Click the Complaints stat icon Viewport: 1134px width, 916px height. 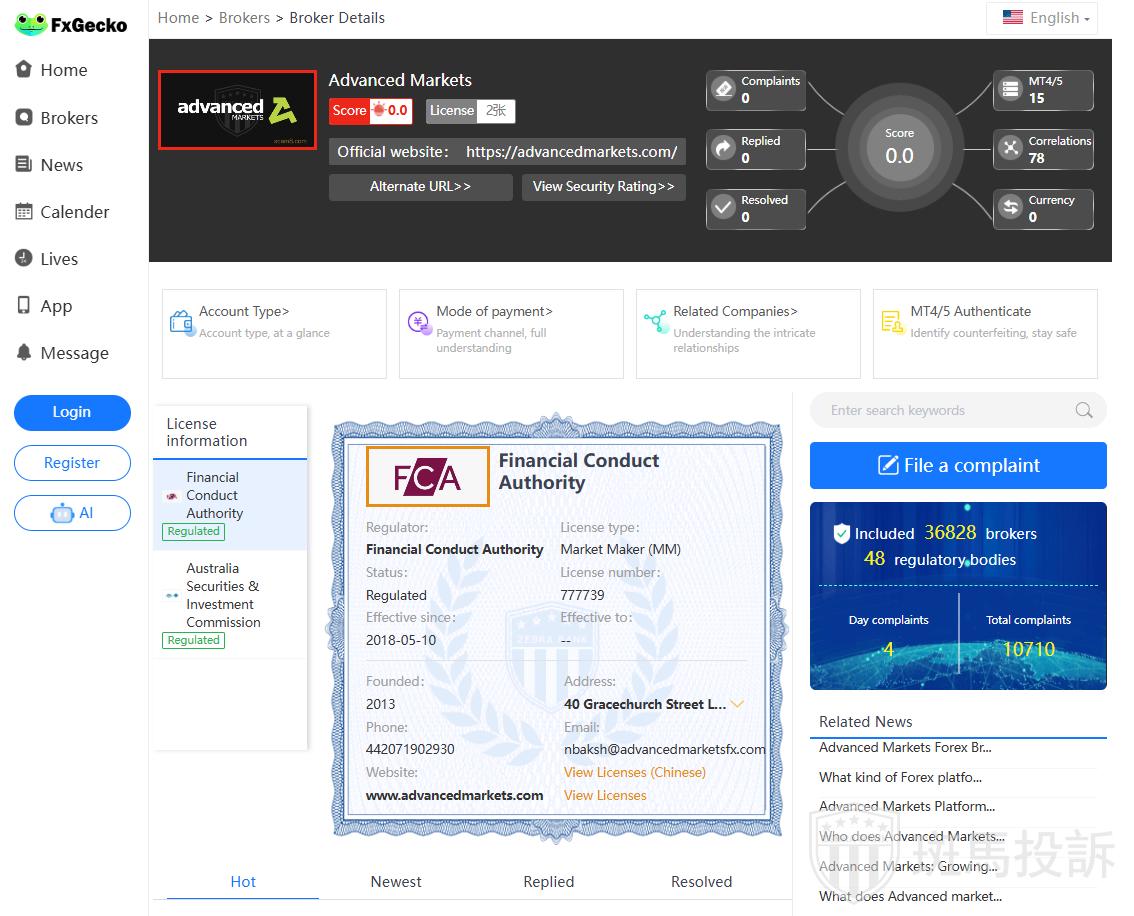coord(723,89)
